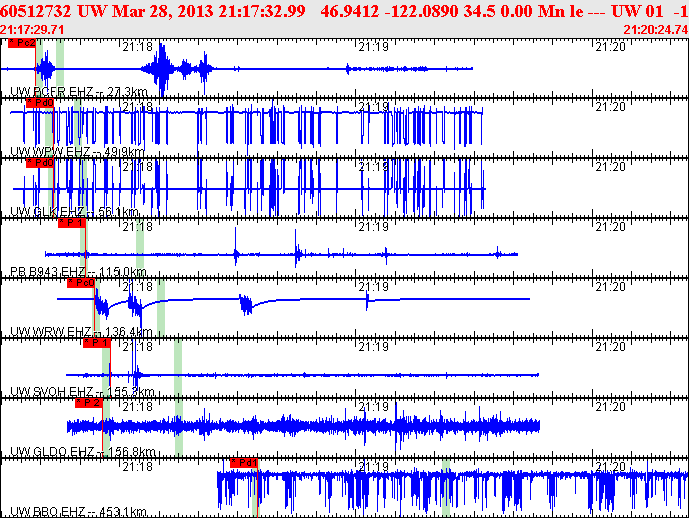Viewport: 689px width, 518px height.
Task: Select the UW GLDO EHZ 156.8km station label
Action: coord(81,452)
